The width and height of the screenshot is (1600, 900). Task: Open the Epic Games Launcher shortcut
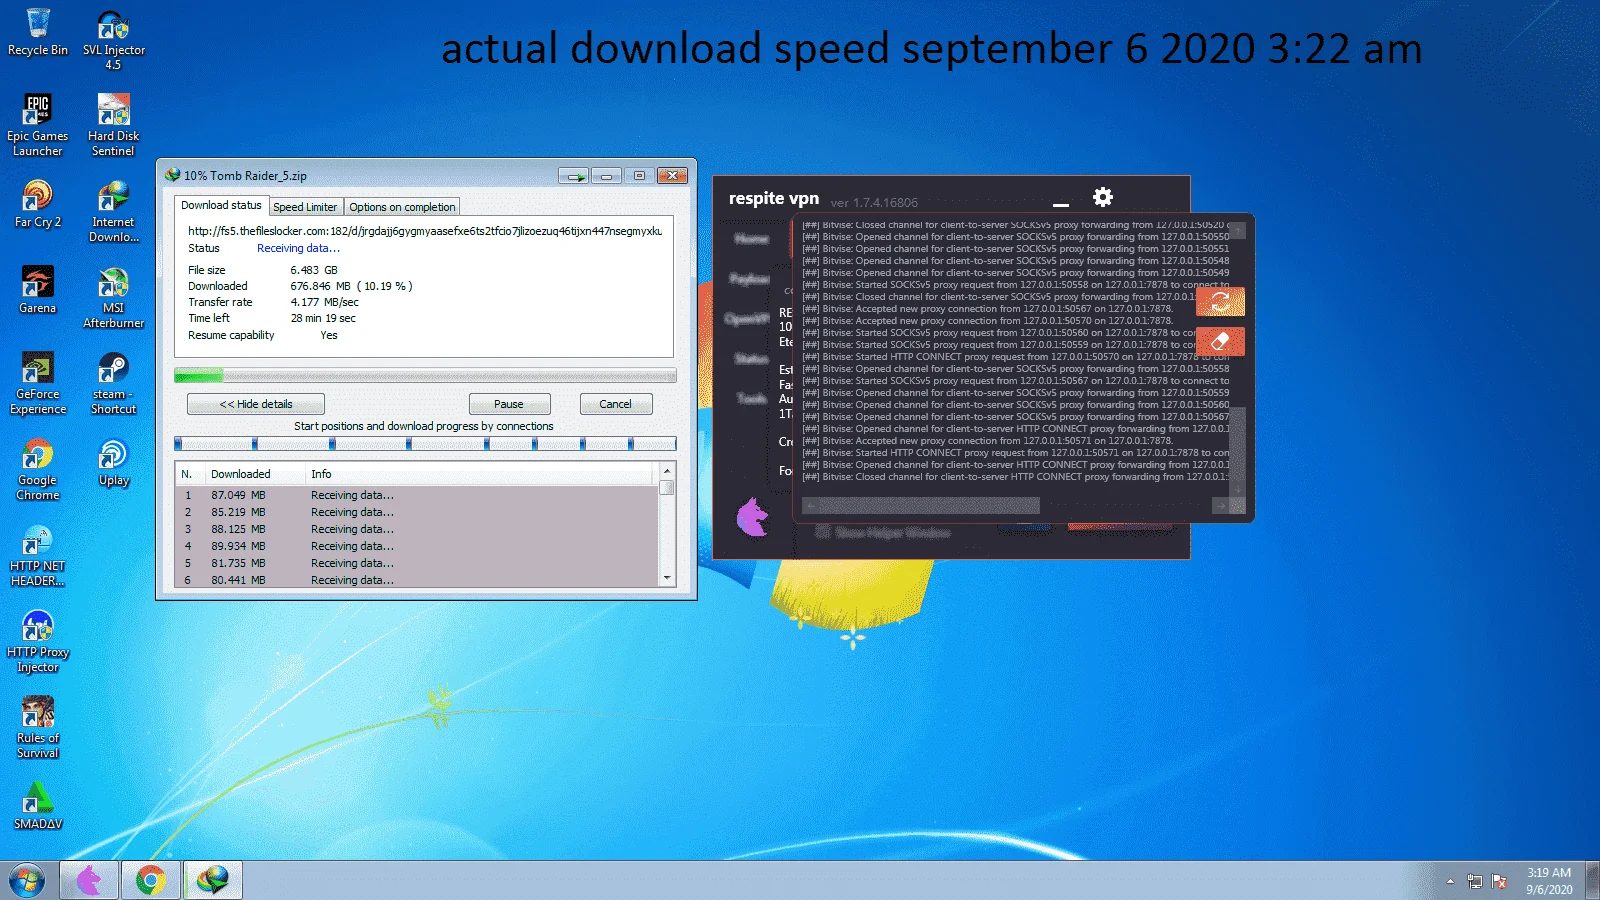[38, 125]
